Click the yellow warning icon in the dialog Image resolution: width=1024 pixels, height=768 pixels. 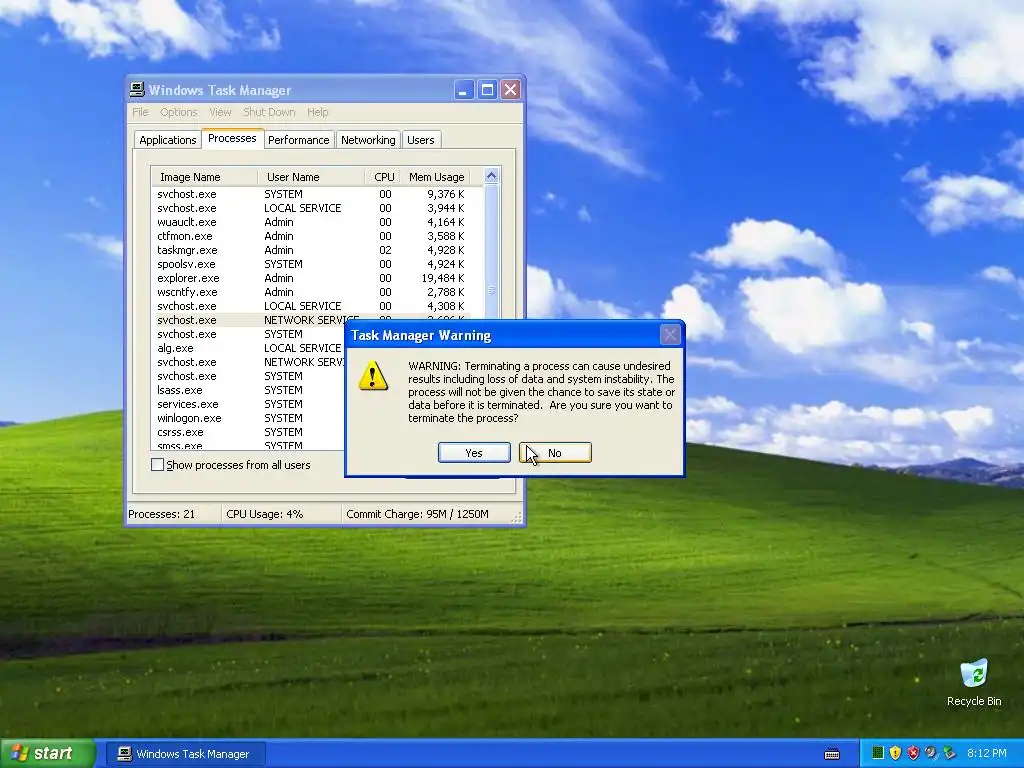[x=373, y=376]
